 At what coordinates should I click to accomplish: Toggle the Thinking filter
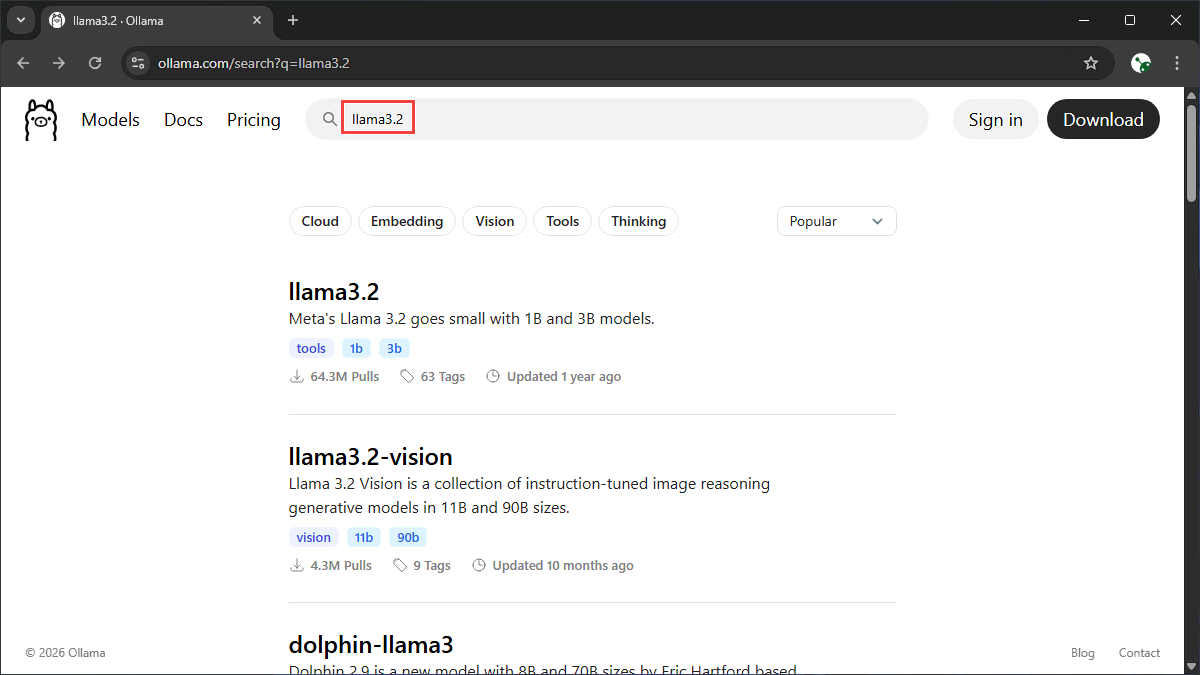click(x=638, y=221)
